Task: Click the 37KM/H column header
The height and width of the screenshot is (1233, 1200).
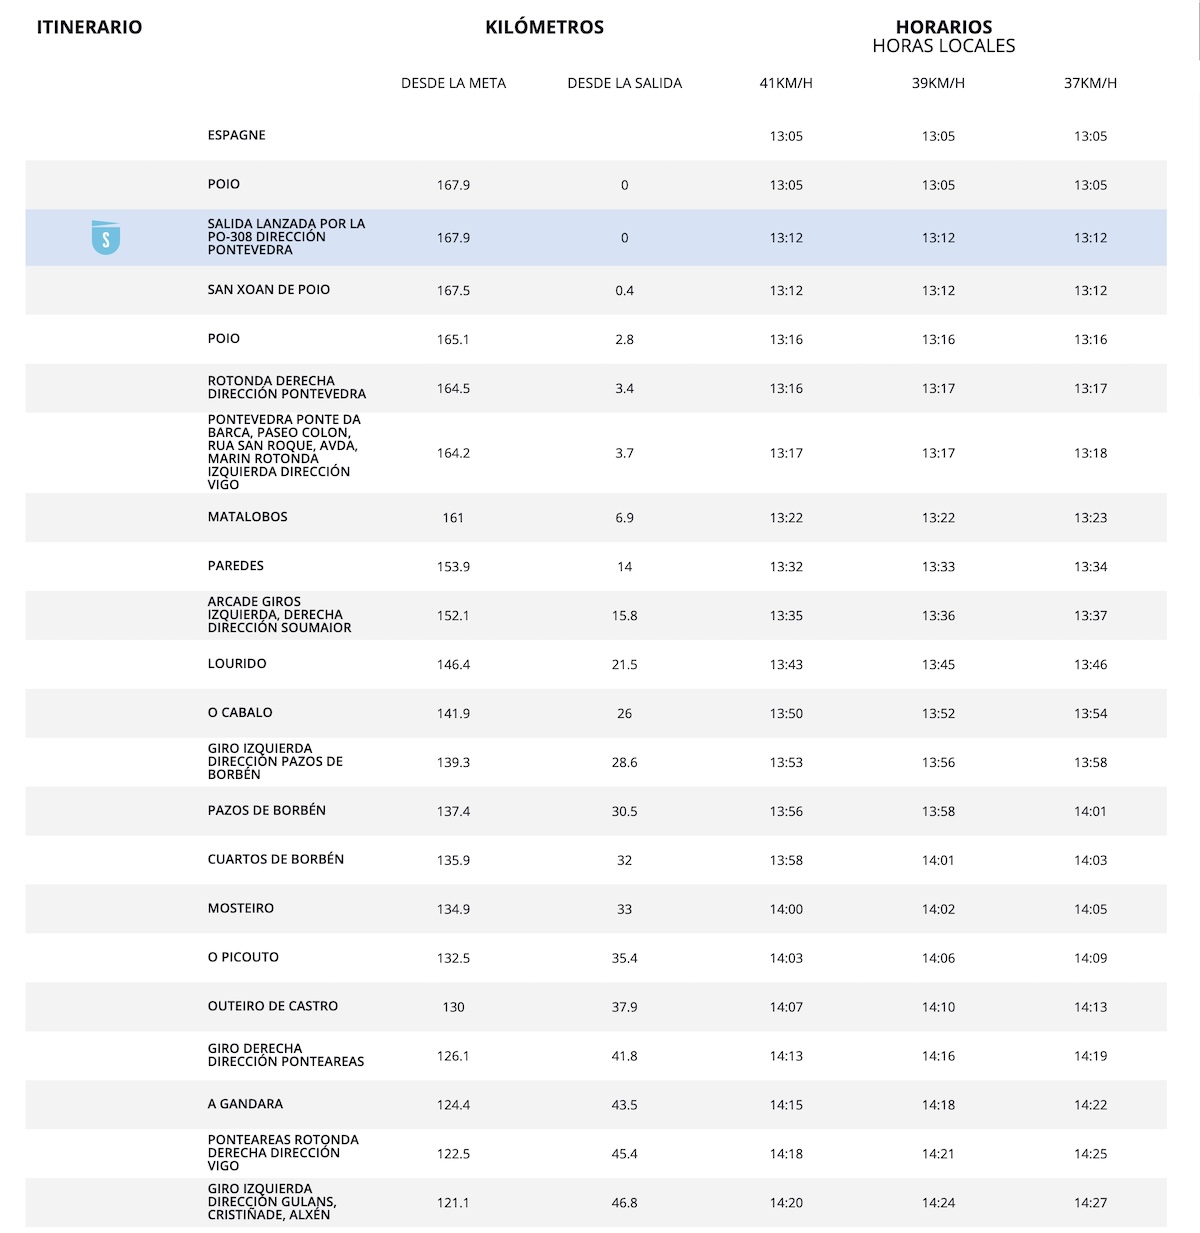Action: 1090,83
